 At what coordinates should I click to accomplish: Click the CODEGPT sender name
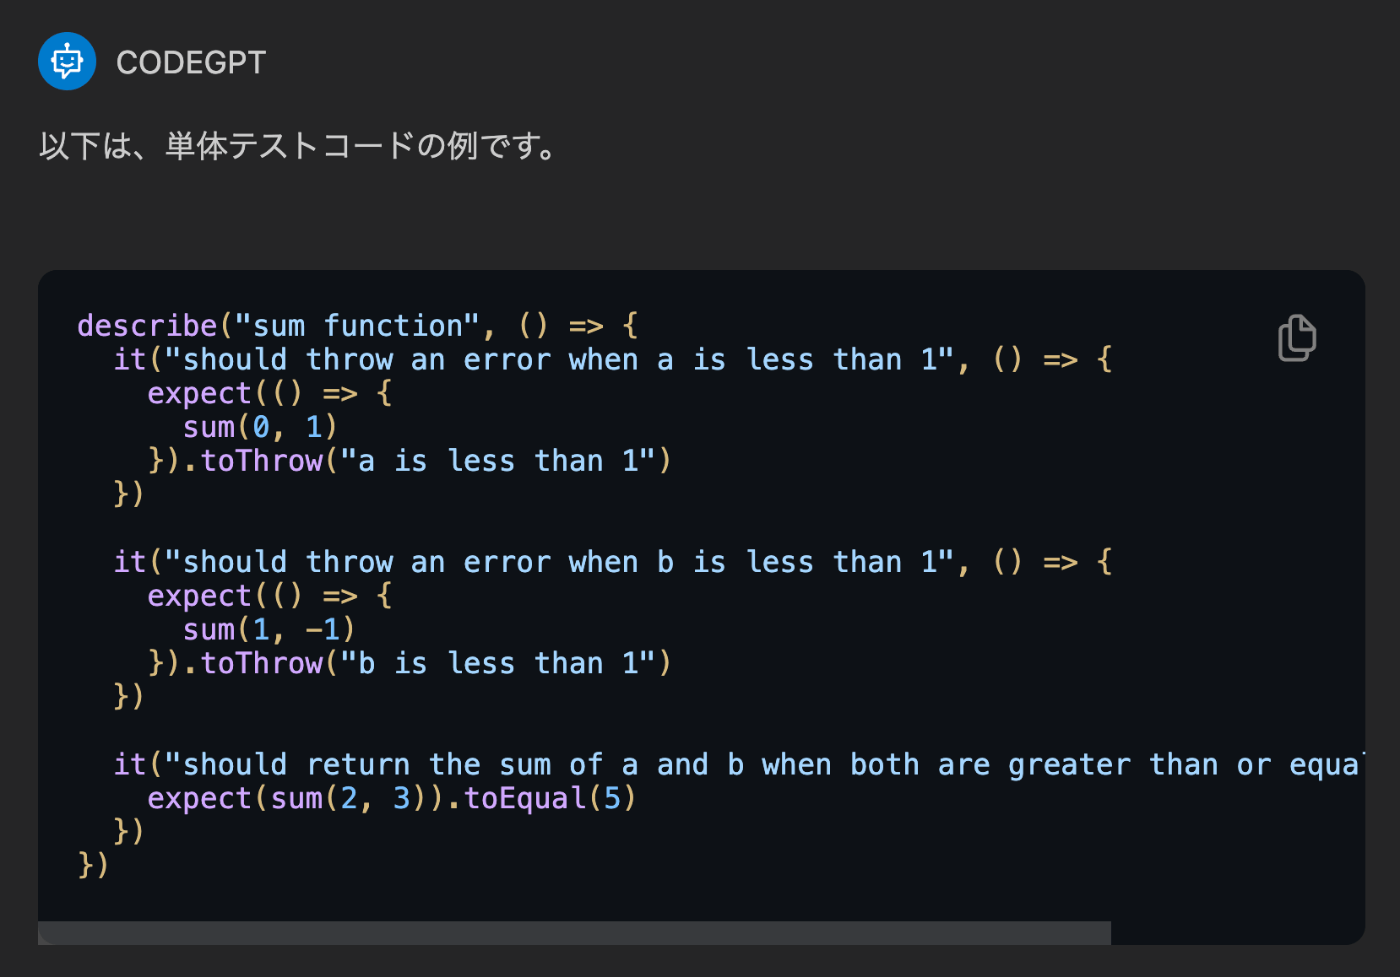click(x=191, y=62)
